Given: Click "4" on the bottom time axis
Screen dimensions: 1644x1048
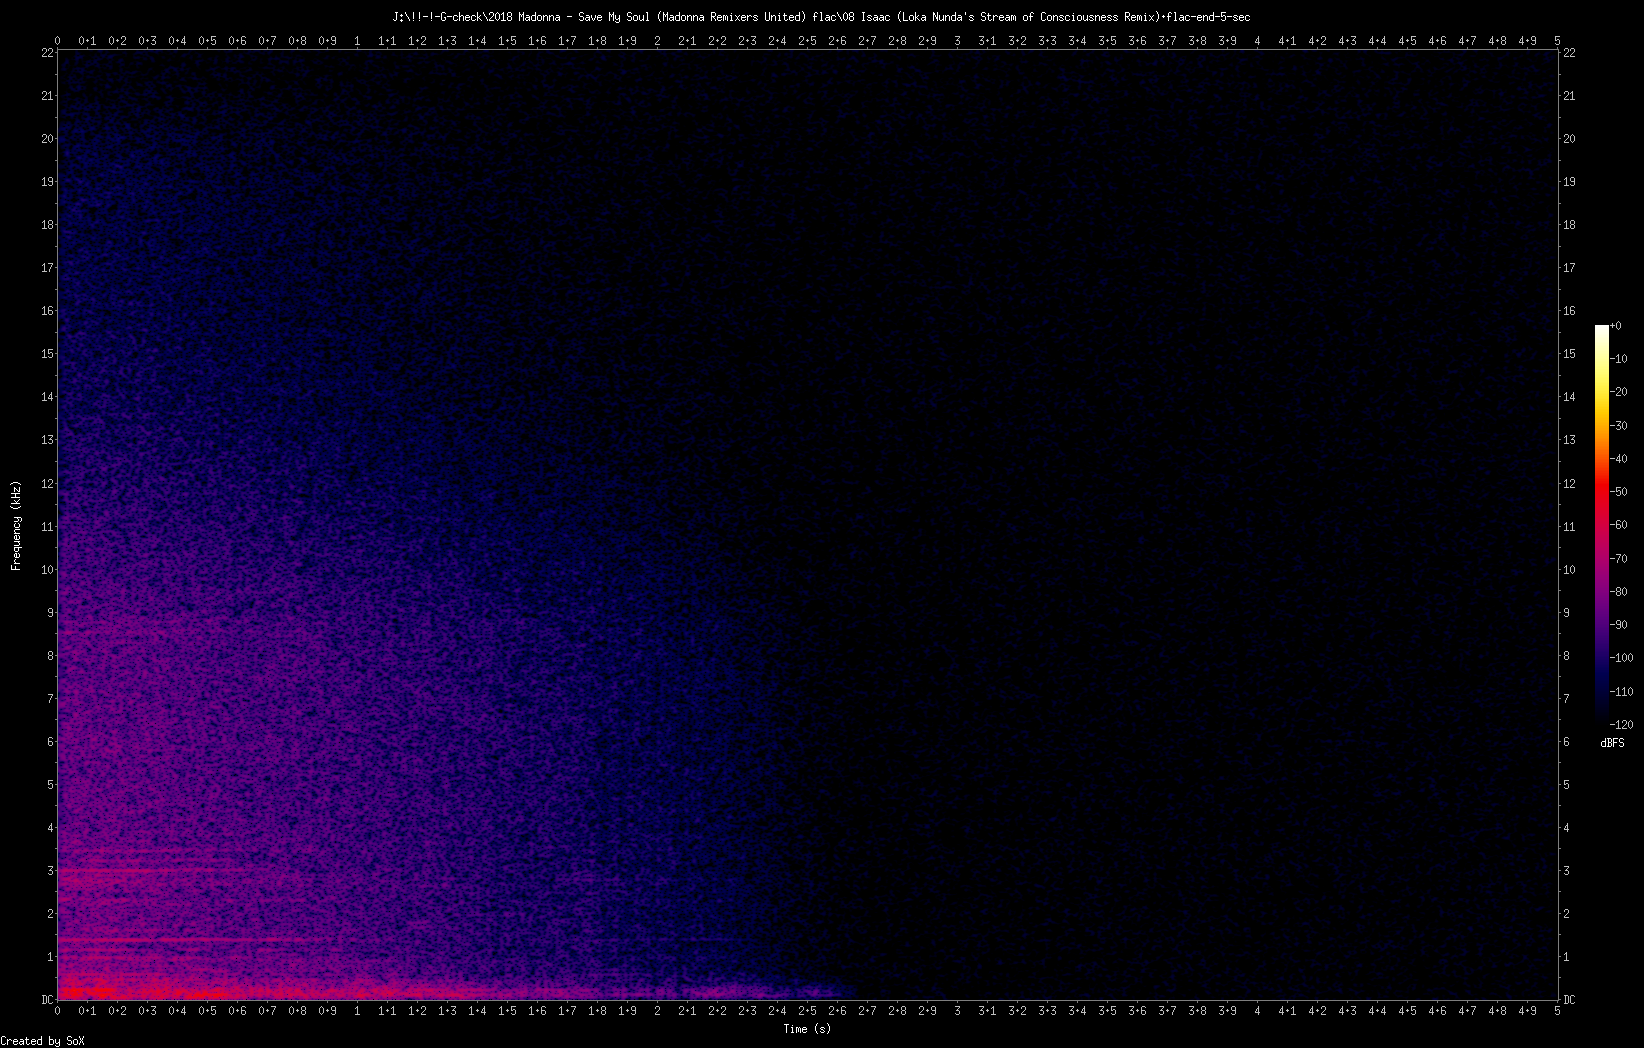Looking at the screenshot, I should (1257, 1011).
